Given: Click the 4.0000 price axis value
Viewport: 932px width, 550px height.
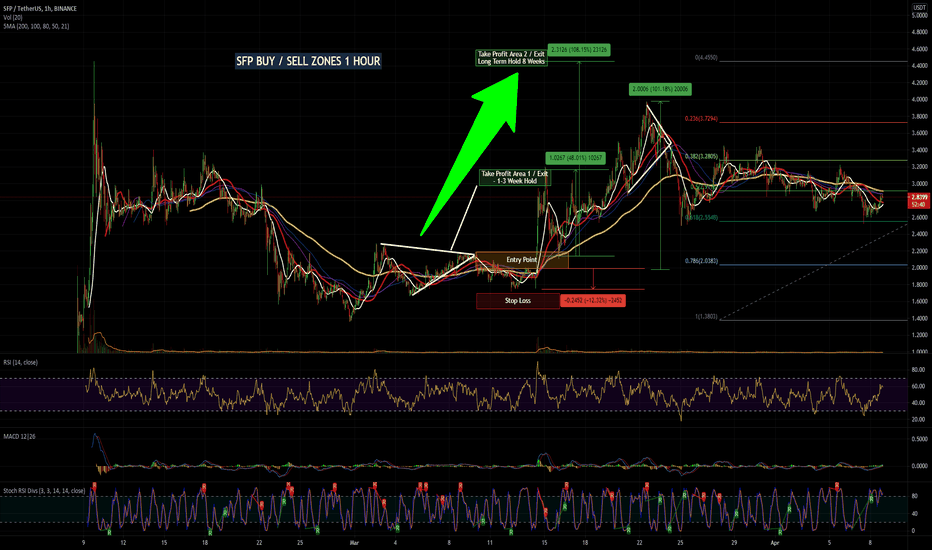Looking at the screenshot, I should (x=919, y=100).
